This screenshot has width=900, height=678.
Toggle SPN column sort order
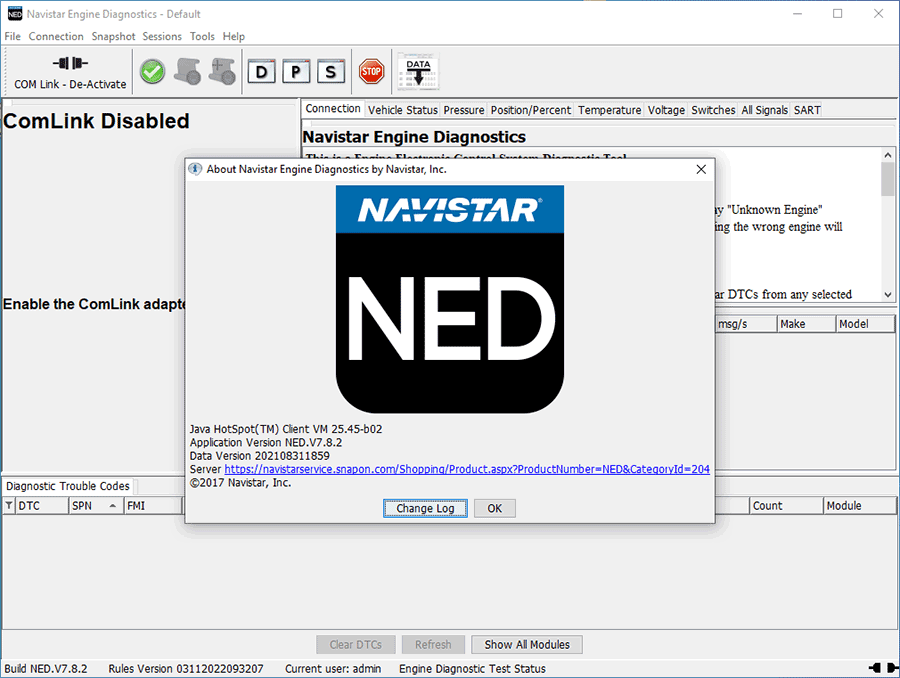(x=95, y=505)
